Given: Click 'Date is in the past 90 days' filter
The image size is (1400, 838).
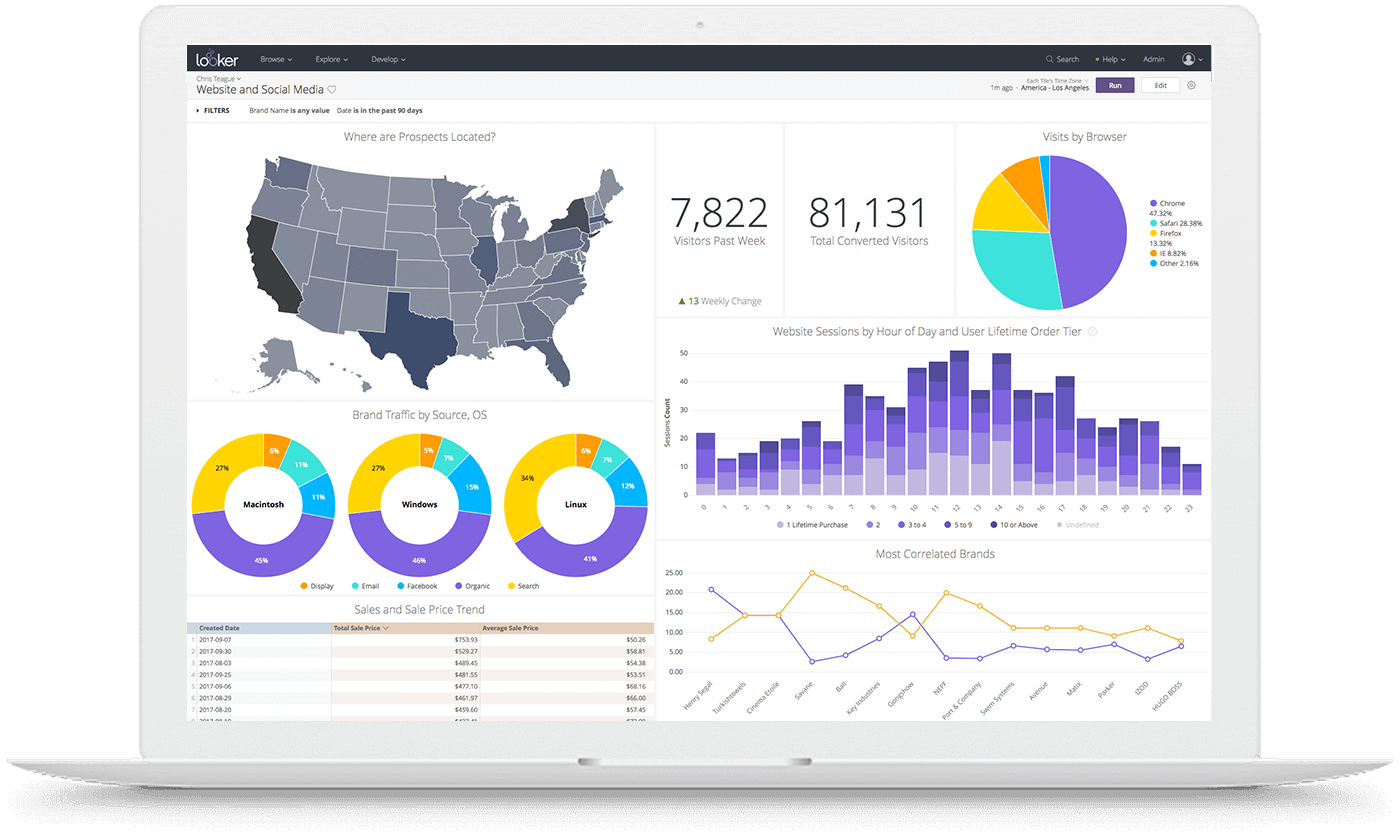Looking at the screenshot, I should (380, 111).
